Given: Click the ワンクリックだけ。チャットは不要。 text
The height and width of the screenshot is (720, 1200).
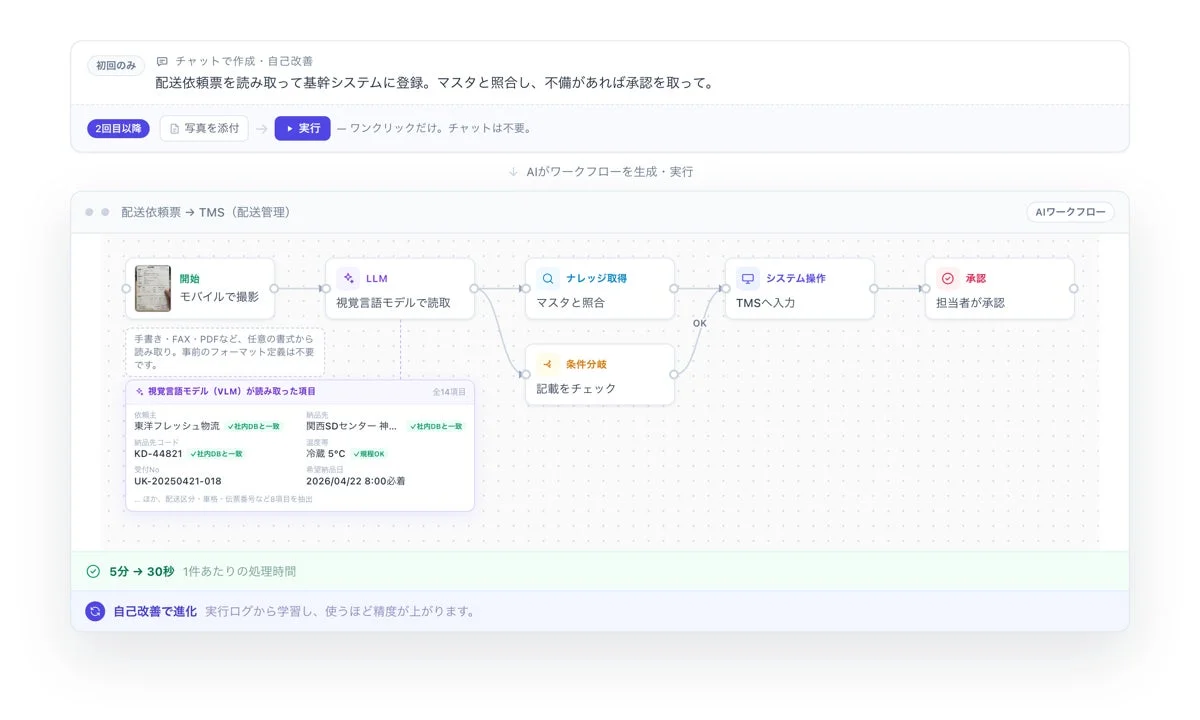Looking at the screenshot, I should pyautogui.click(x=440, y=128).
